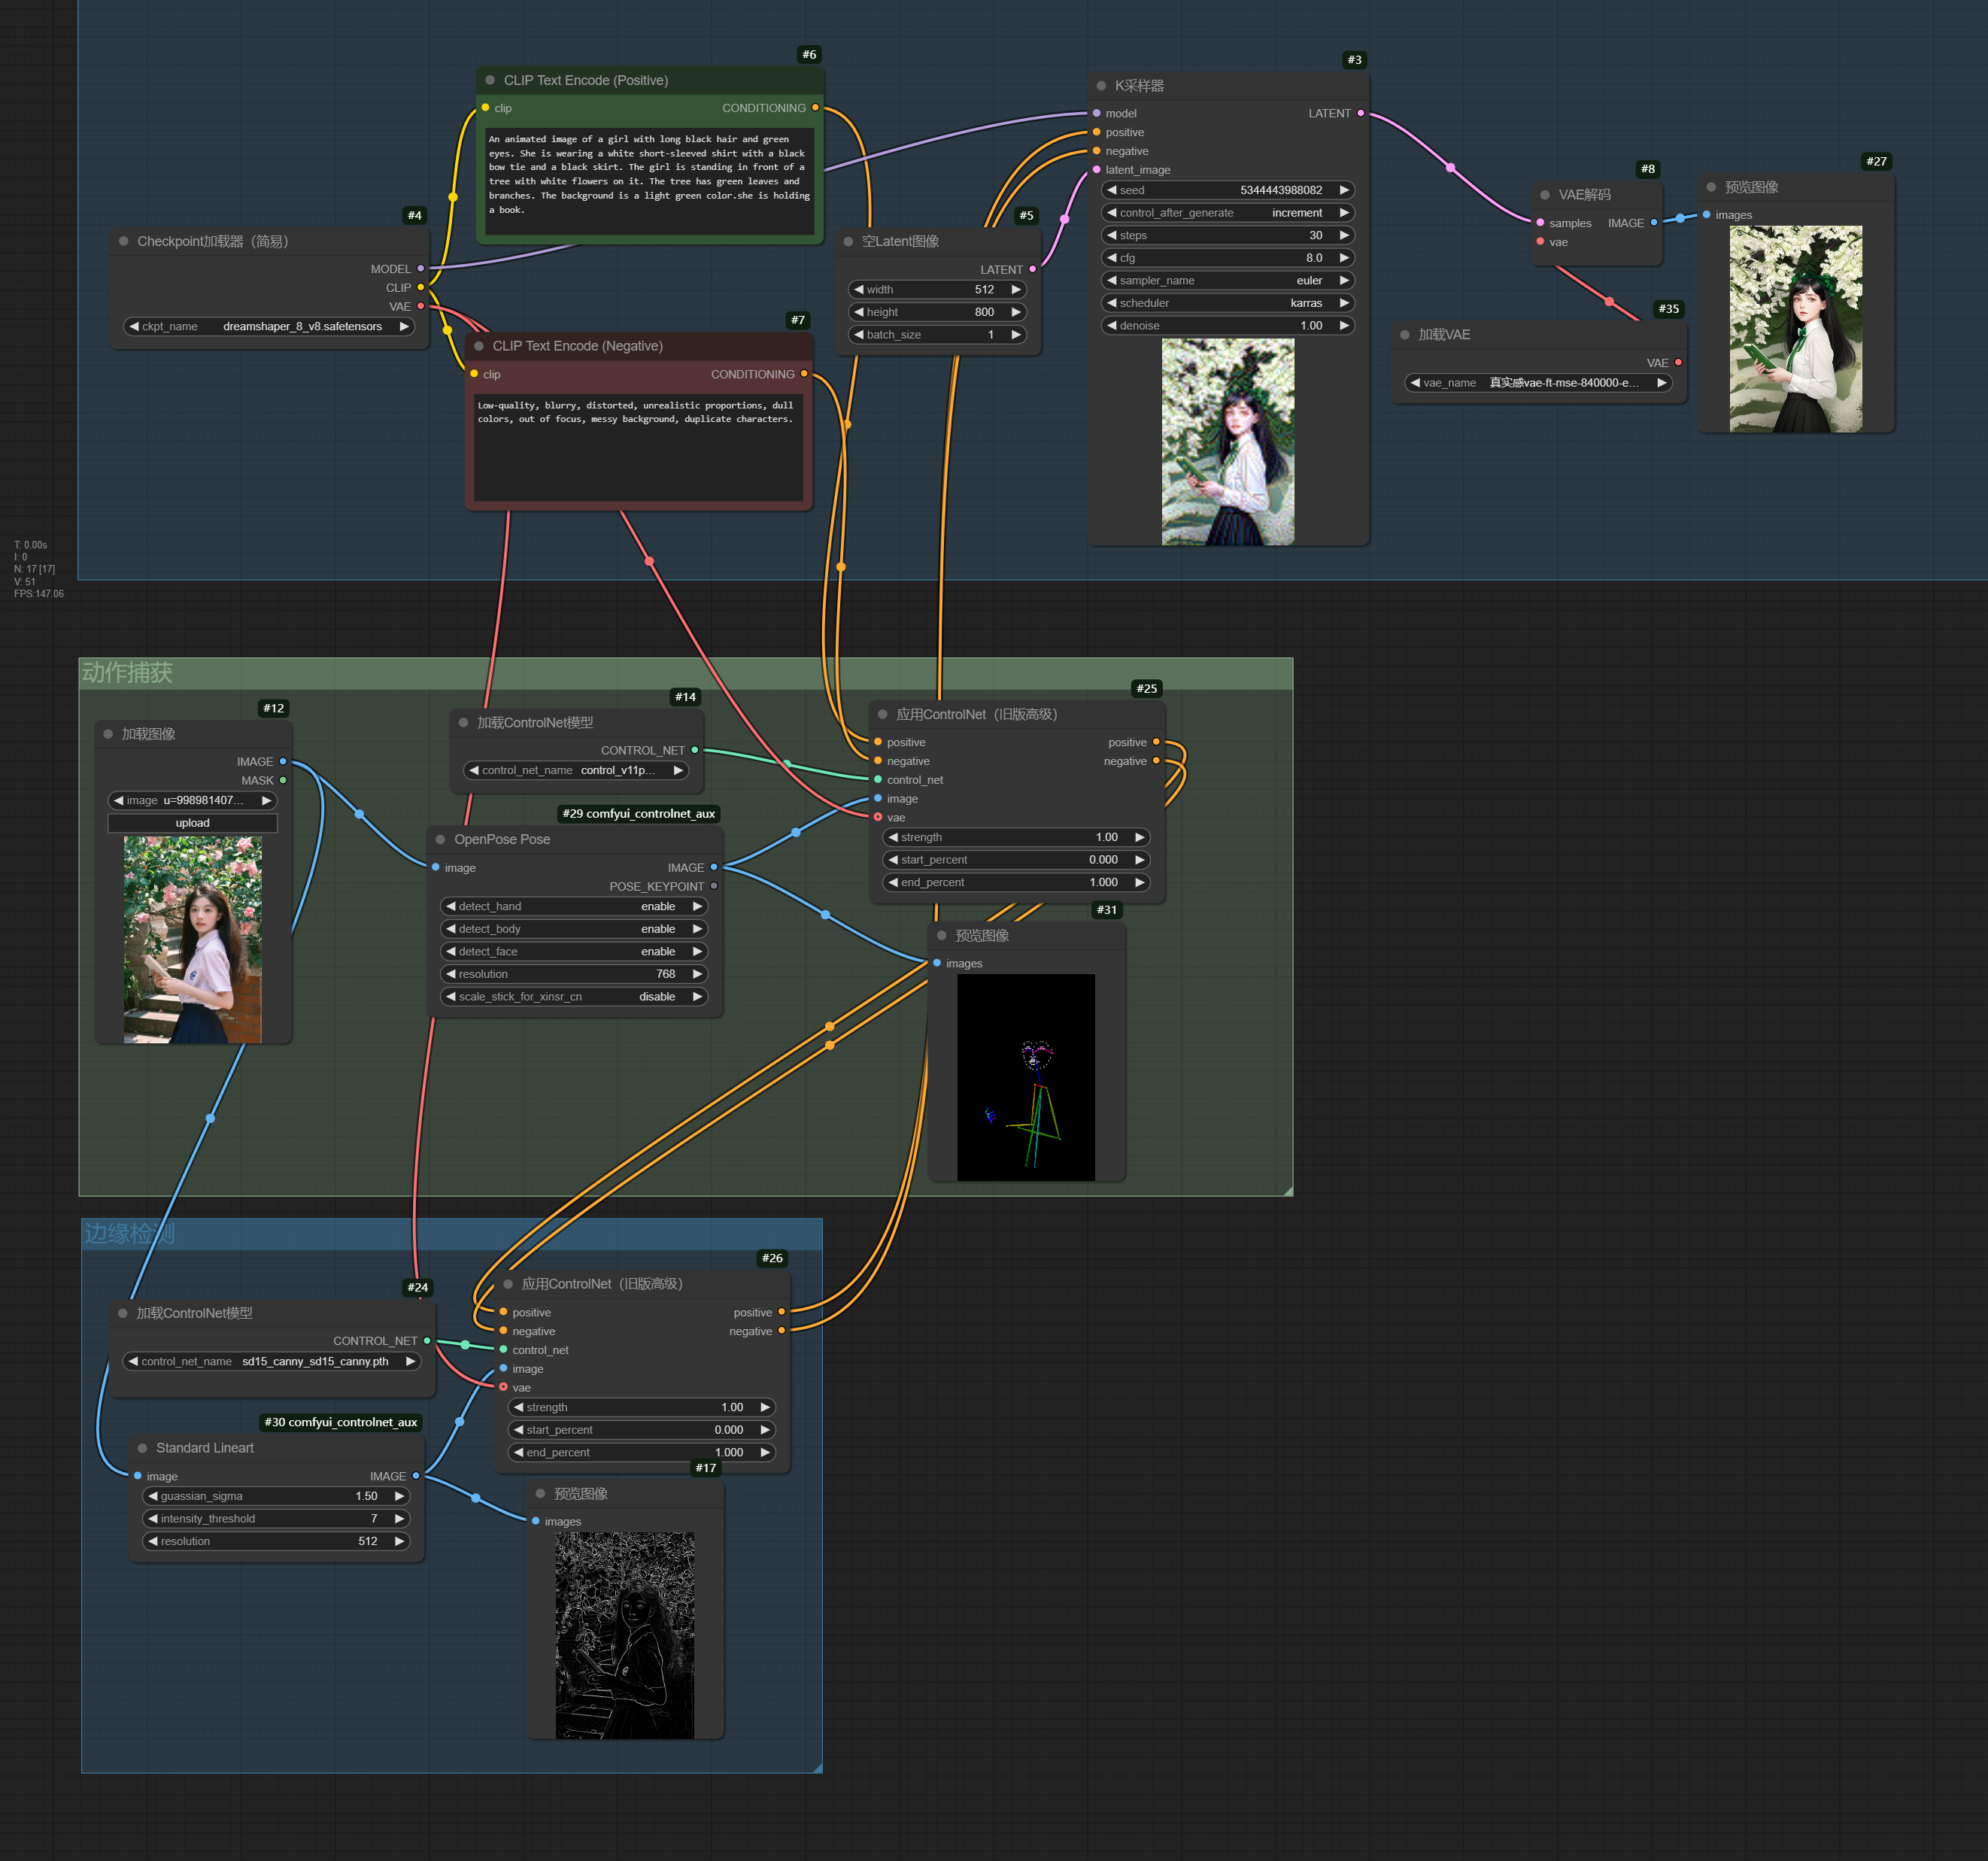Click the positive prompt text box
This screenshot has width=1988, height=1861.
649,181
